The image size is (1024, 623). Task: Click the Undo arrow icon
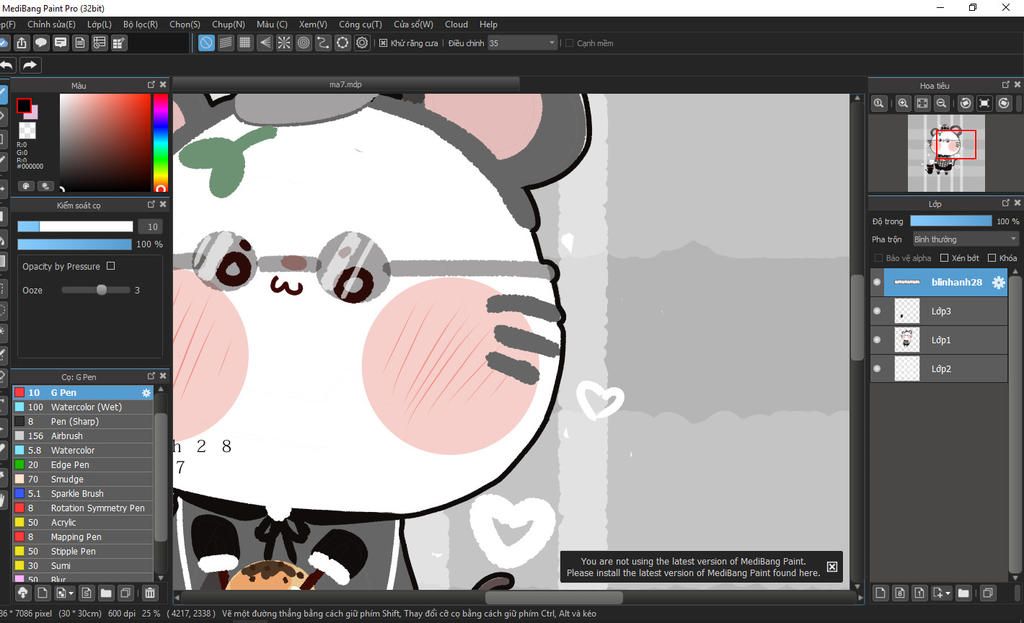click(x=6, y=65)
